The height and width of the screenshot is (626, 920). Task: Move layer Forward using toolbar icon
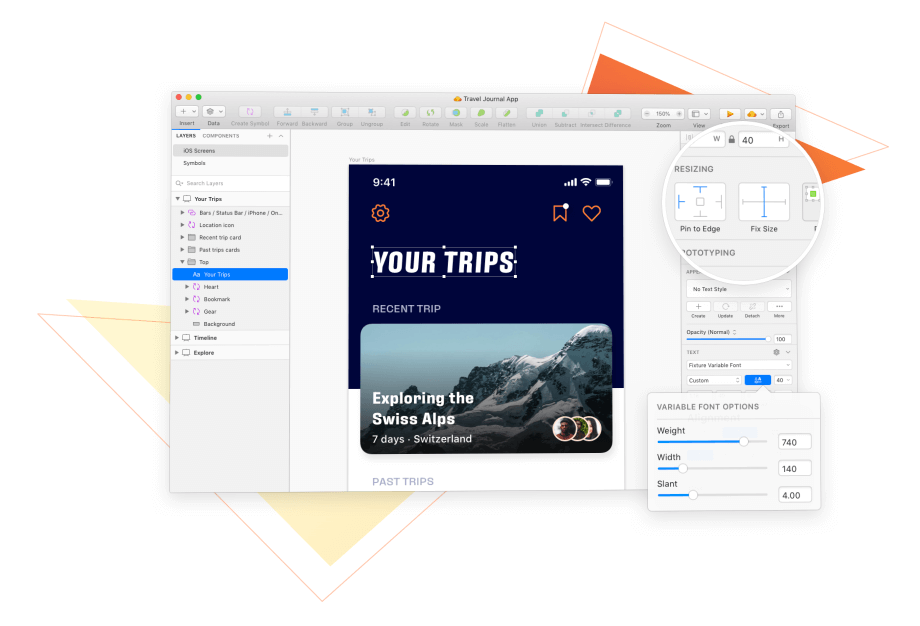tap(288, 112)
